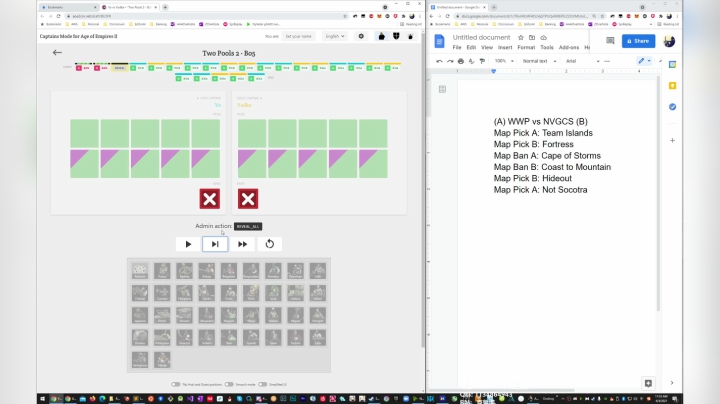Screen dimensions: 720x404
Task: Click the left indent marker on the ruler
Action: coord(494,72)
